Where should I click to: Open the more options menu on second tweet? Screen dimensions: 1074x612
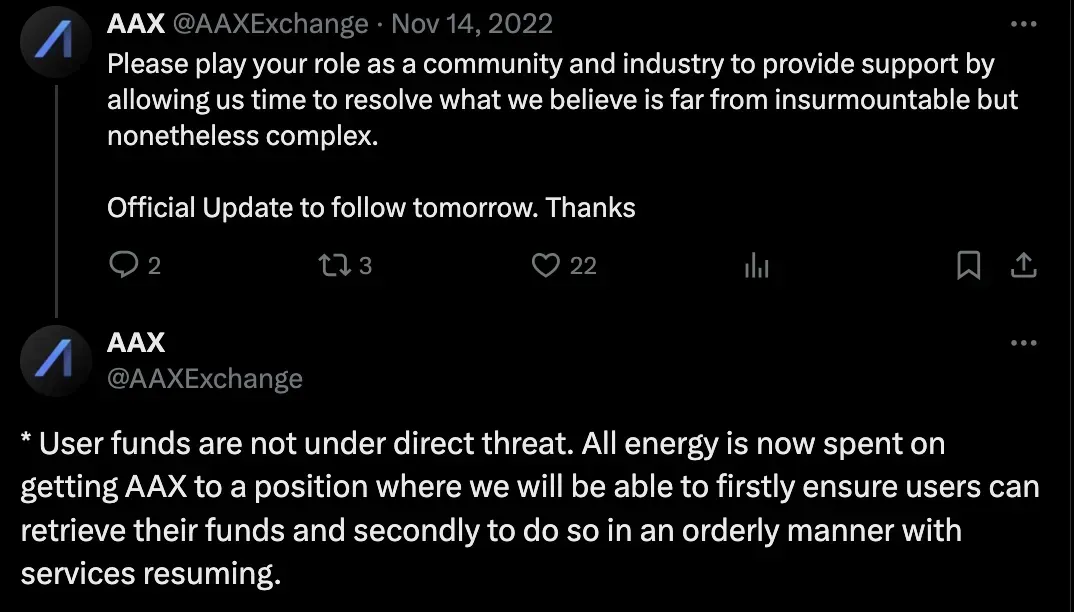1023,343
